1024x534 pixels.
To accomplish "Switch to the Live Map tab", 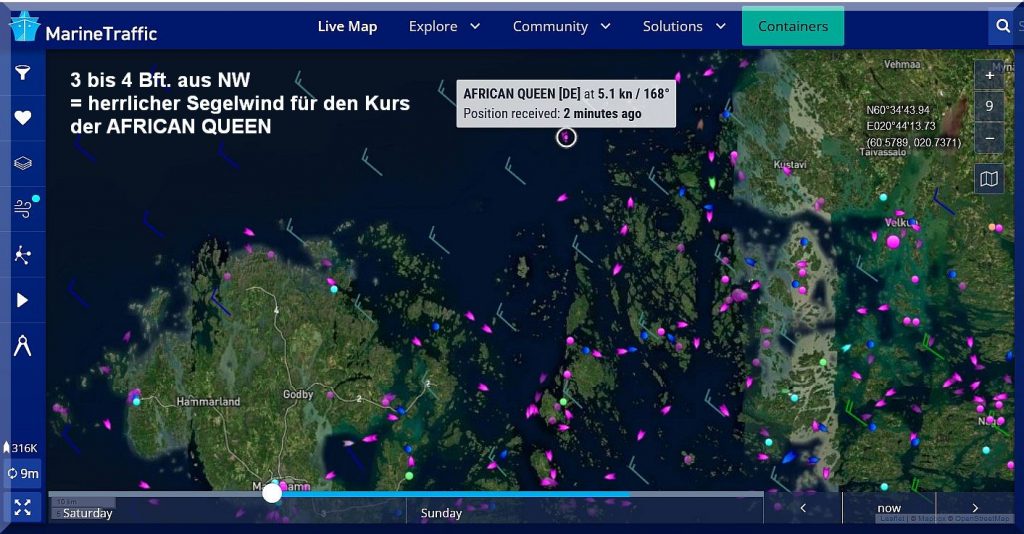I will click(x=347, y=27).
